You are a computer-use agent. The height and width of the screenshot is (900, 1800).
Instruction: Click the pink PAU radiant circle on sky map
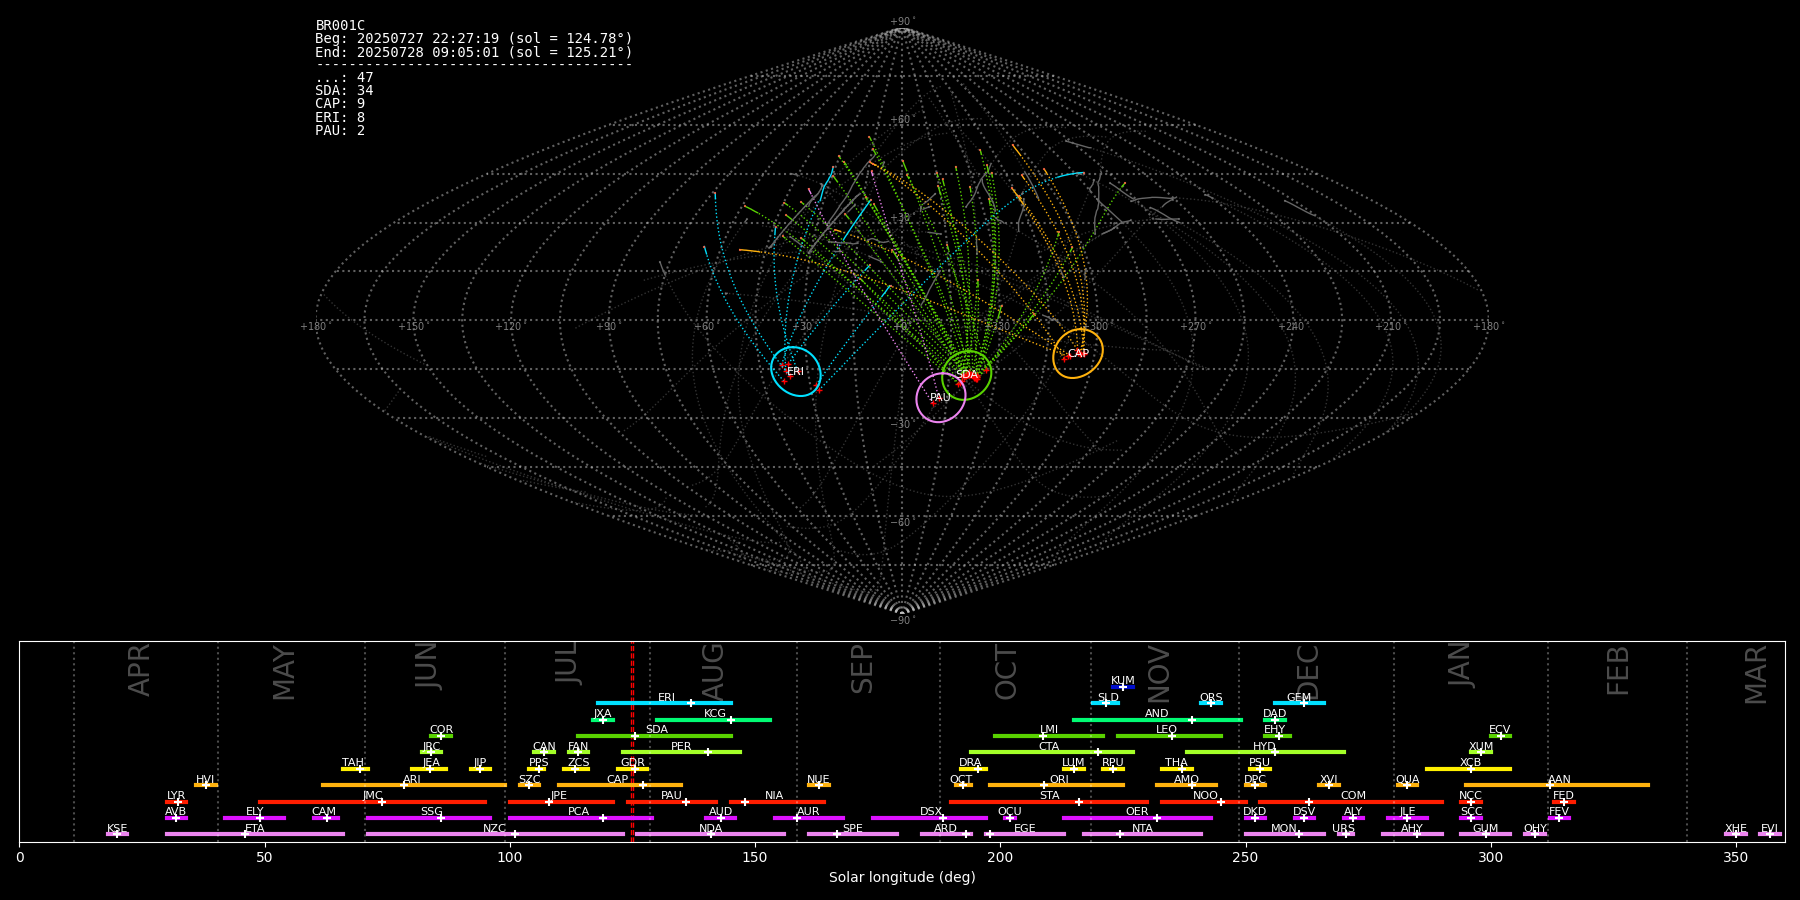click(x=941, y=398)
